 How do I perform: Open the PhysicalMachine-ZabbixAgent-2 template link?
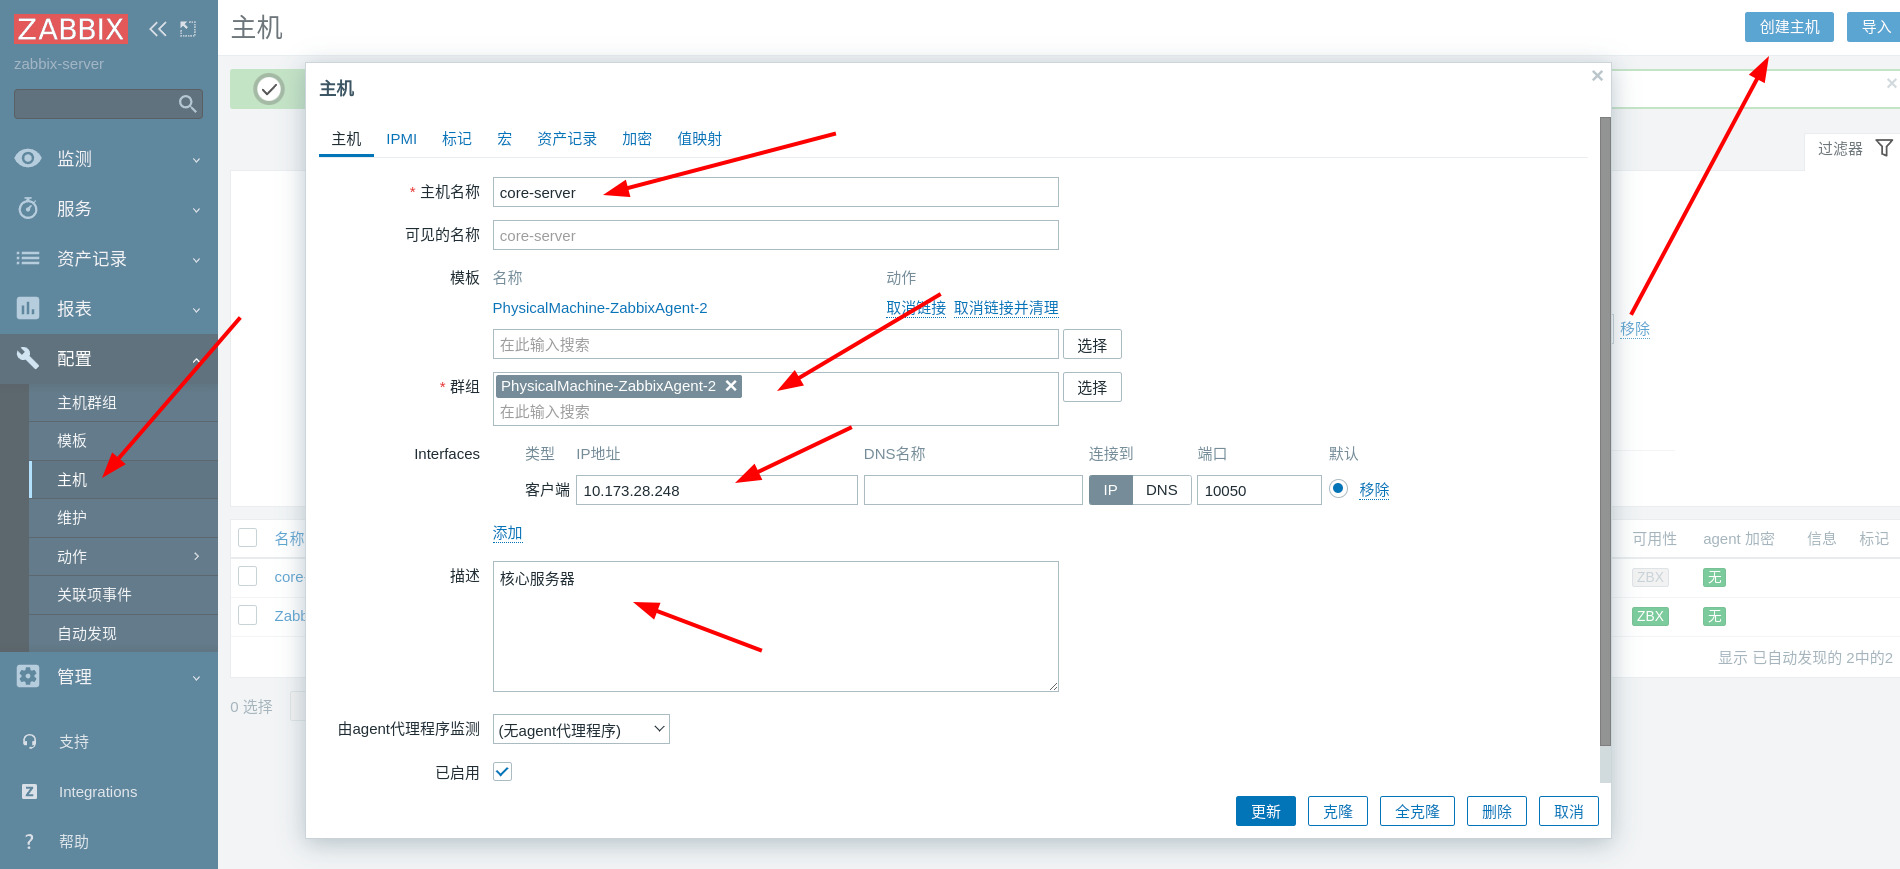tap(600, 308)
